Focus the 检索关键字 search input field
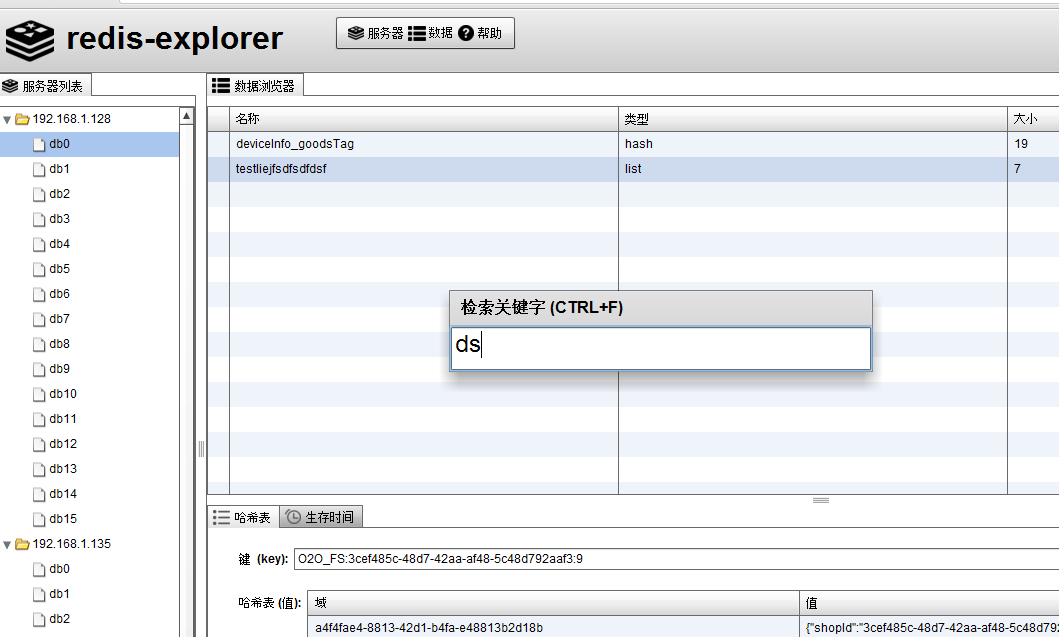The width and height of the screenshot is (1059, 637). 661,349
